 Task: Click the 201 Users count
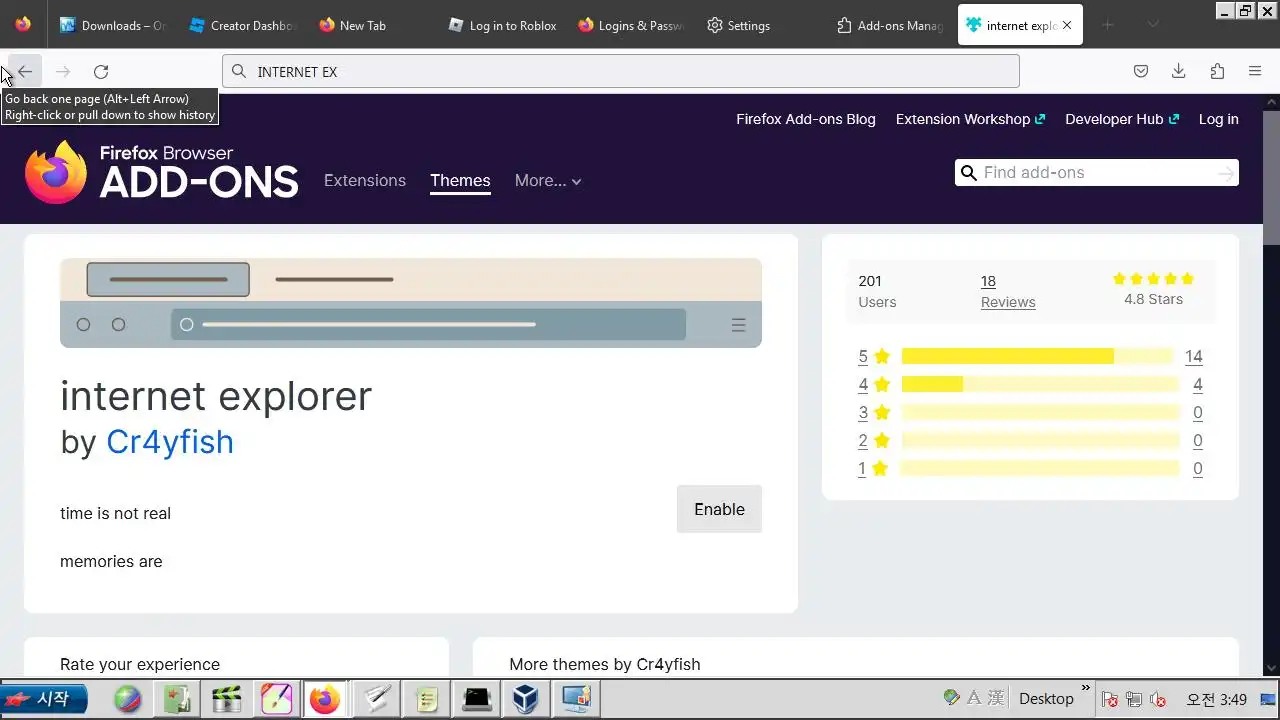pyautogui.click(x=877, y=291)
